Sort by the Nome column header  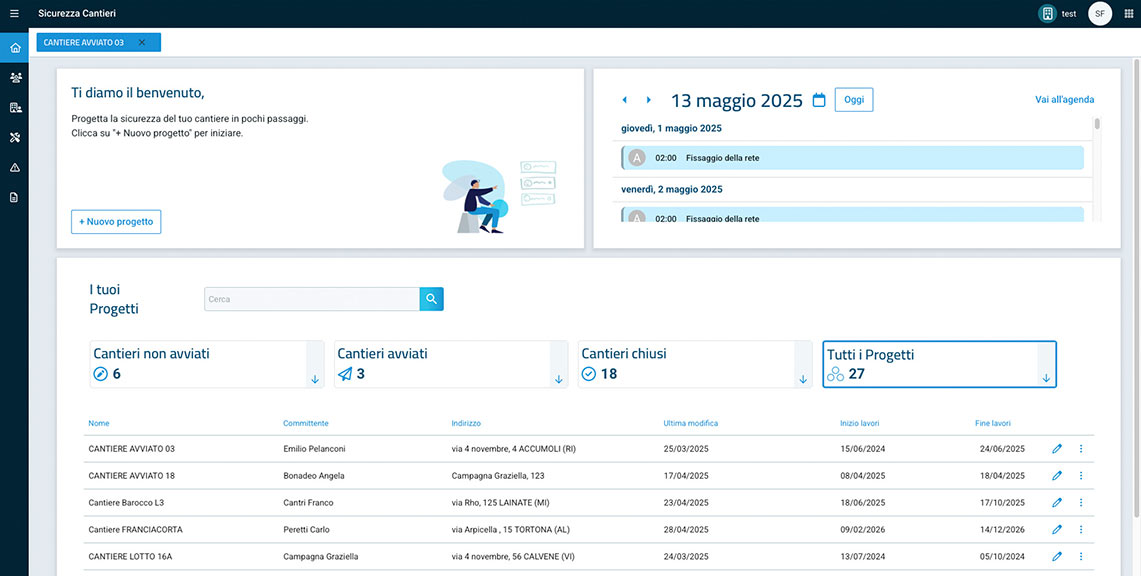(x=99, y=423)
